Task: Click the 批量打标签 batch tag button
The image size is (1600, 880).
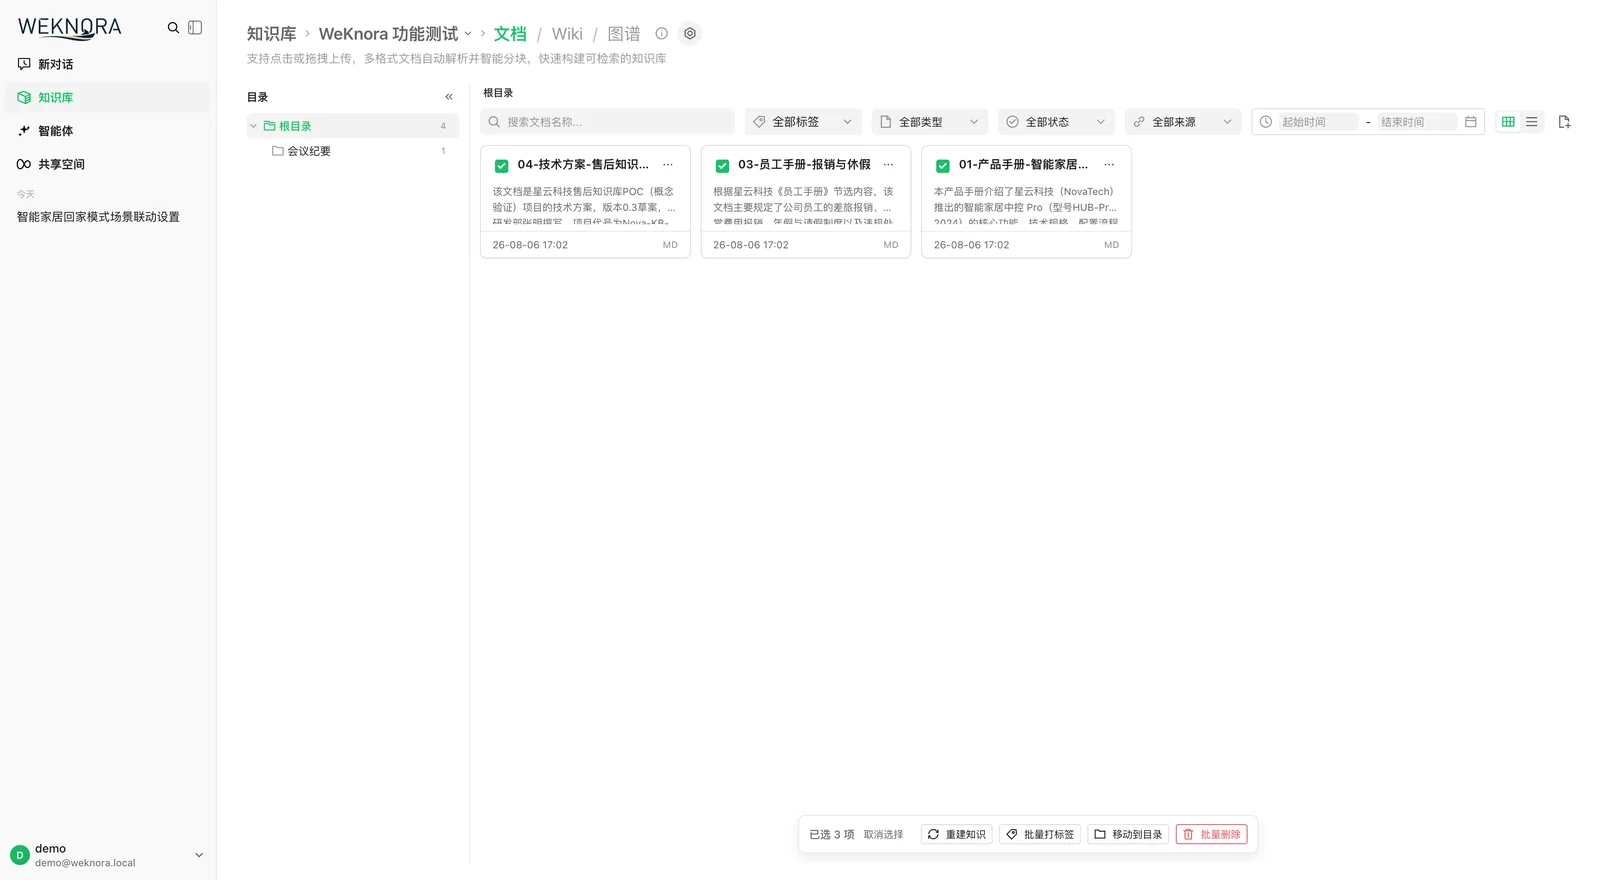Action: (x=1040, y=834)
